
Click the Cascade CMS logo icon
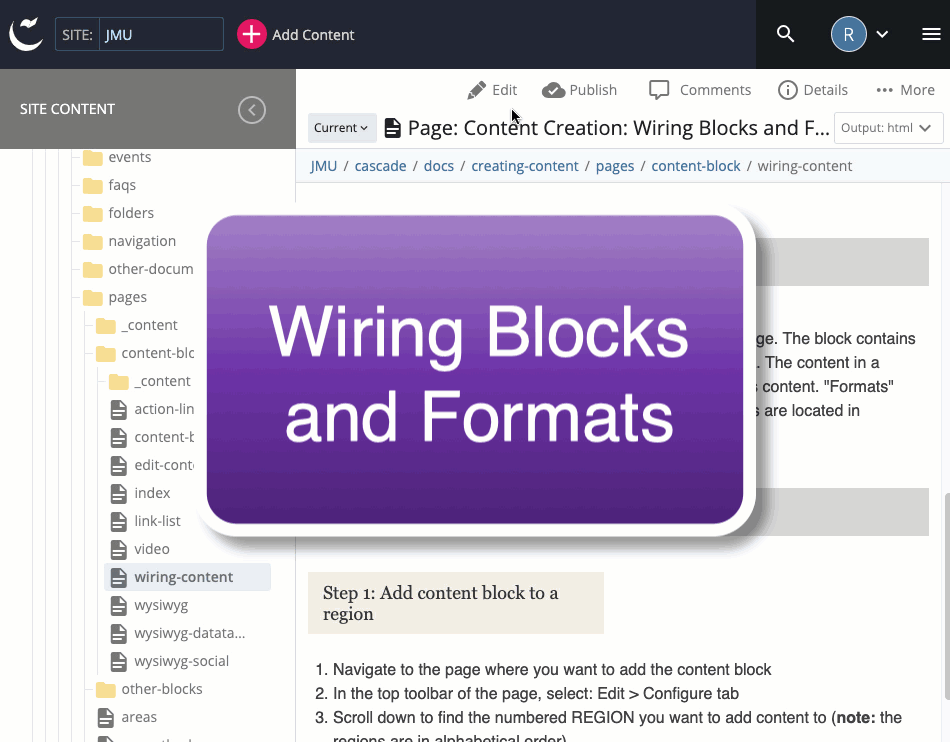click(26, 34)
